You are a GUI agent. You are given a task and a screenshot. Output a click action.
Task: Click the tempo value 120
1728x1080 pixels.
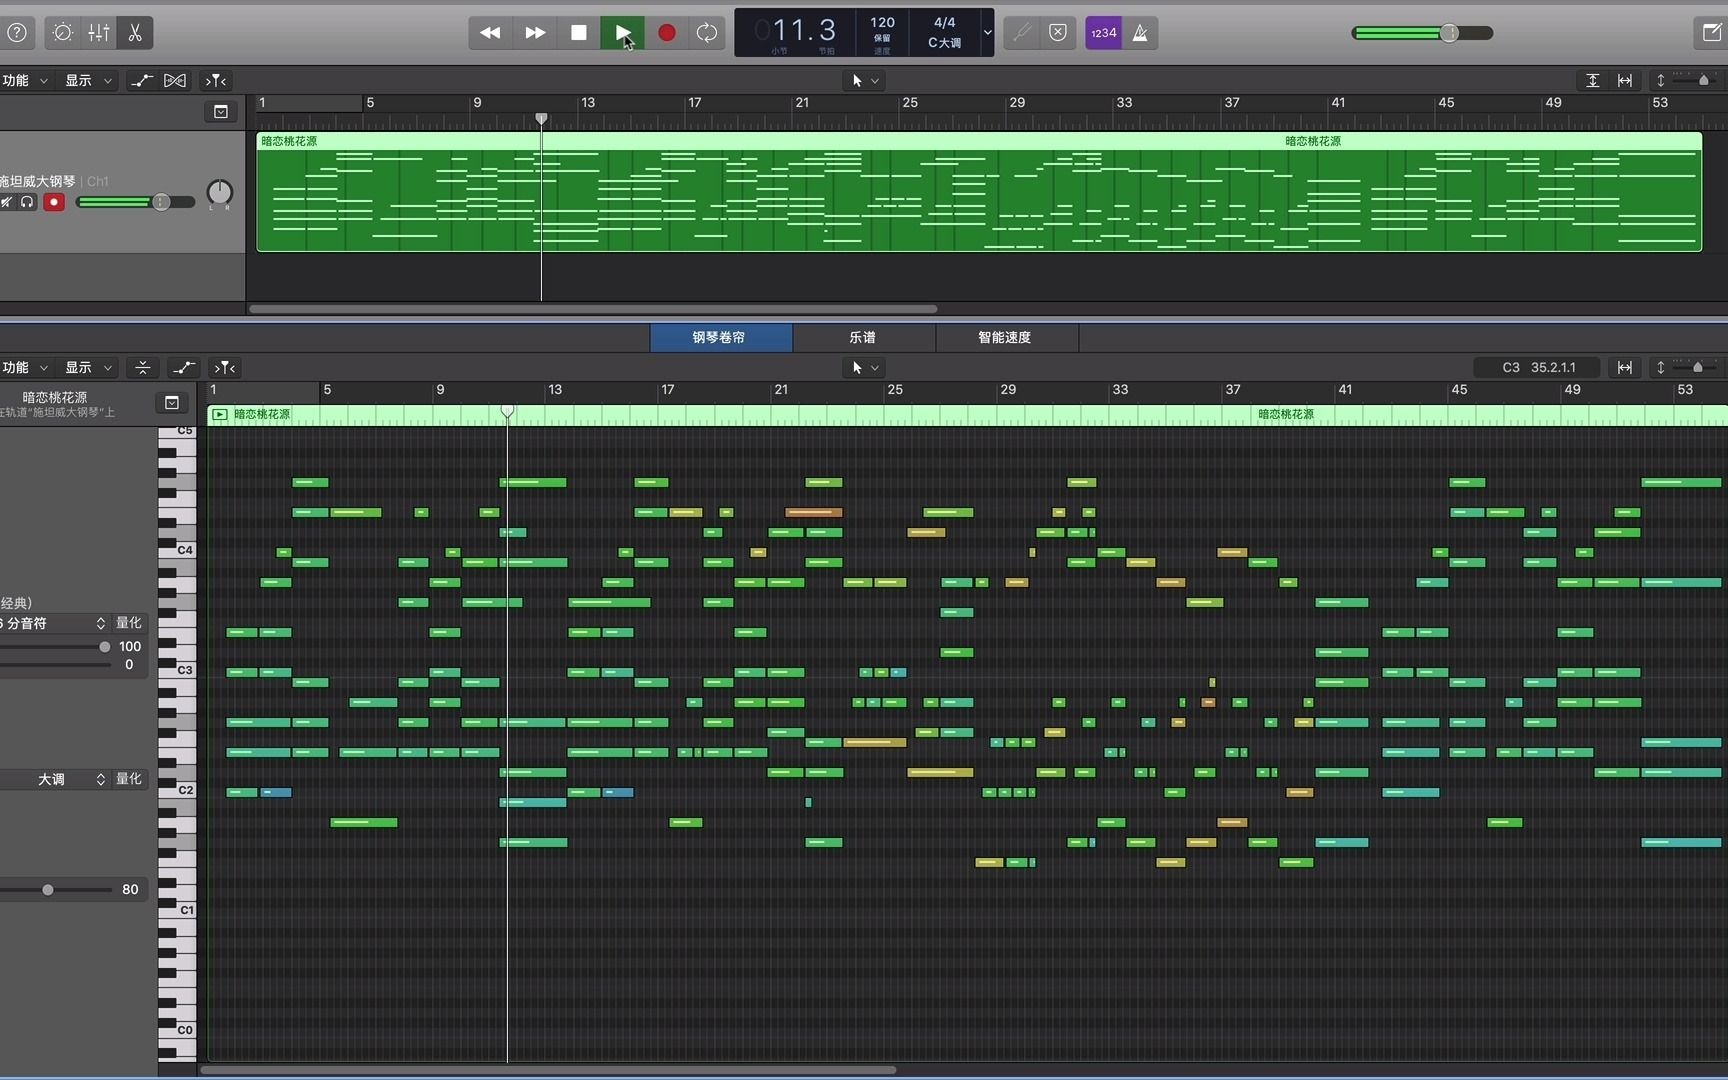point(882,22)
